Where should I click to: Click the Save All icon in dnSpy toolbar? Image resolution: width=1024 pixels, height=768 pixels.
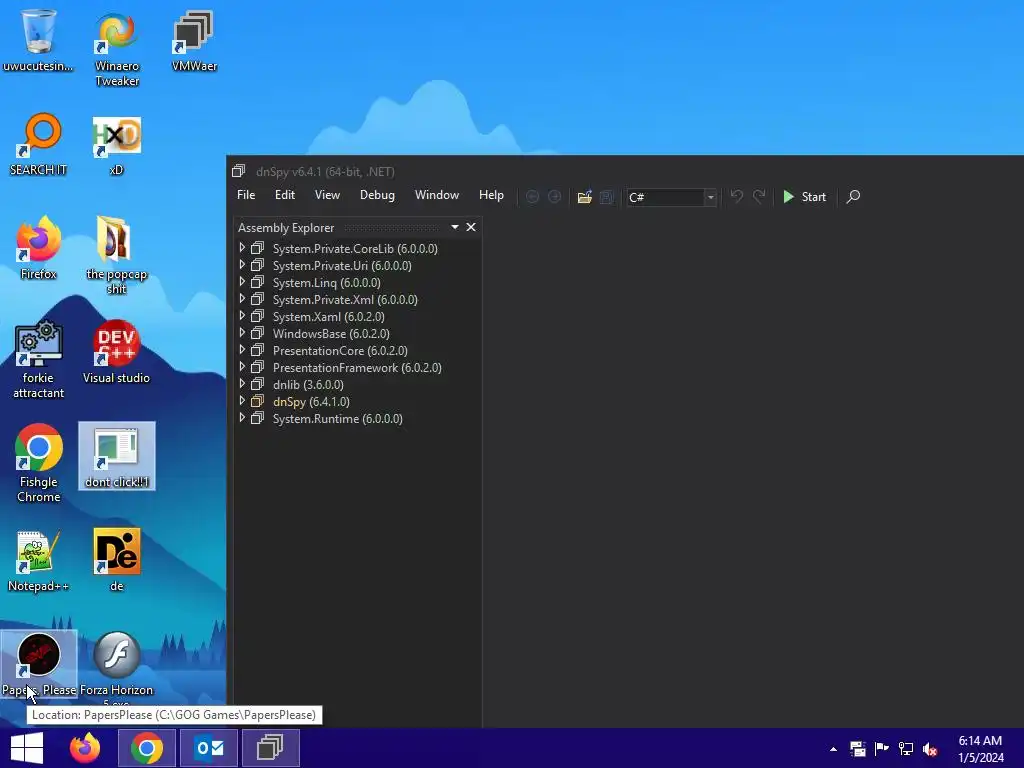coord(607,197)
